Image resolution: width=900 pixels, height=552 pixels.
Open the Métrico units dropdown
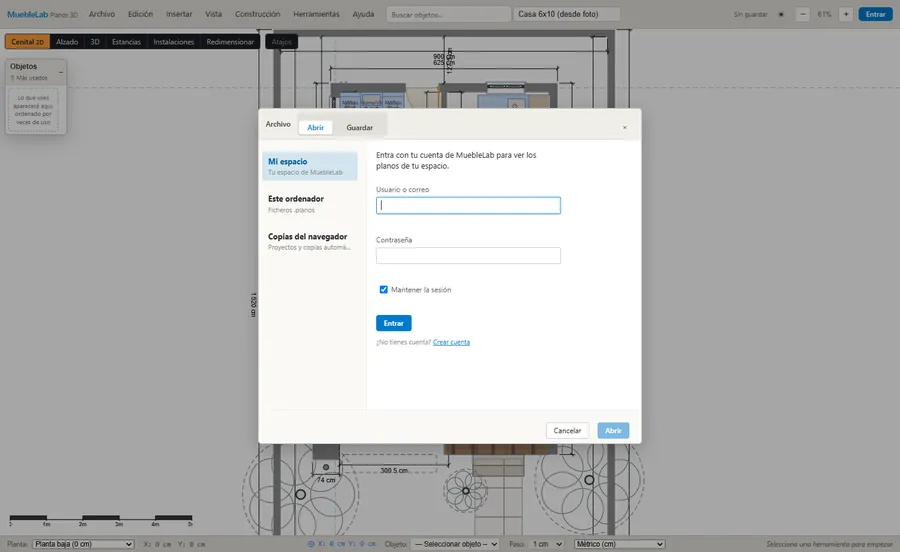pos(619,544)
